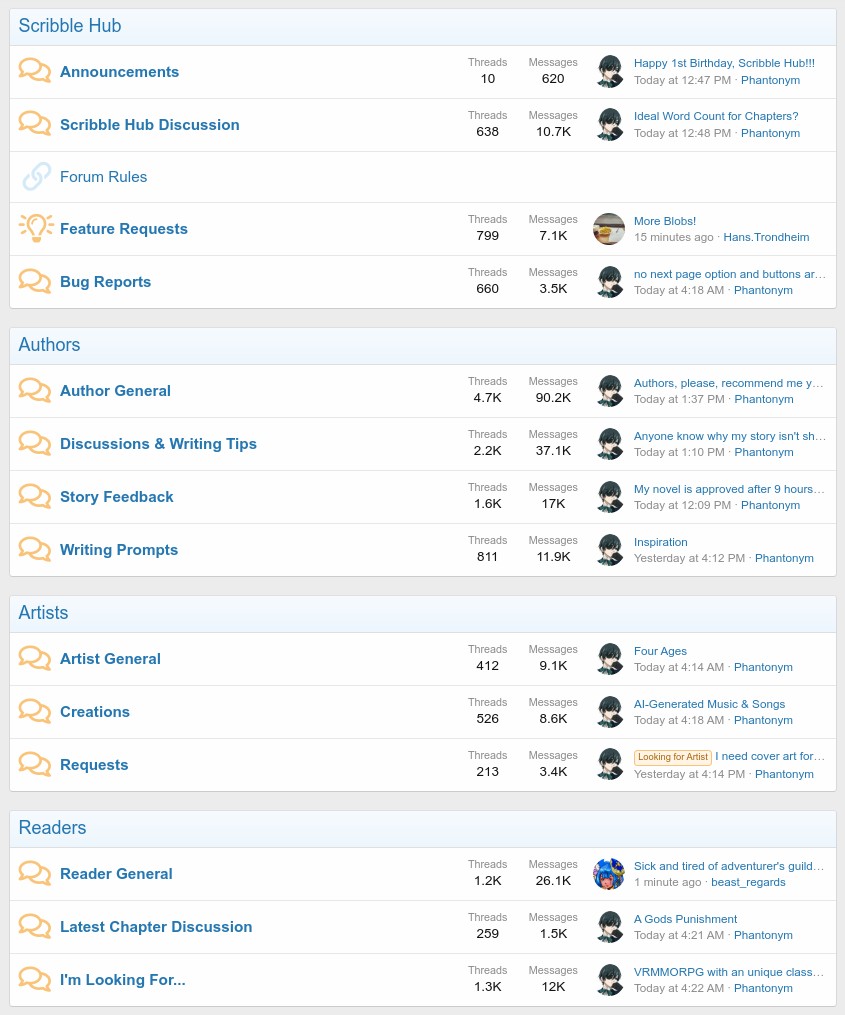
Task: Open the Scribble Hub Discussion forum
Action: pyautogui.click(x=149, y=125)
